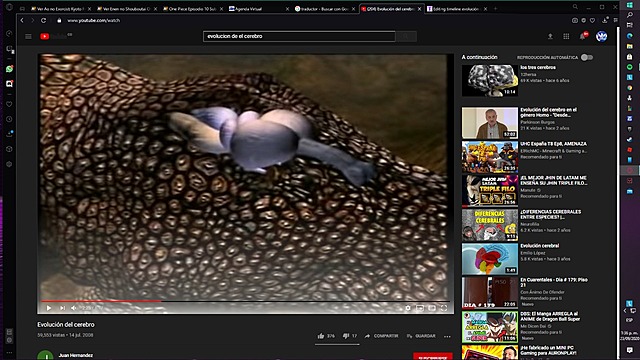Play the video with the play button
Image resolution: width=640 pixels, height=360 pixels.
pos(49,308)
